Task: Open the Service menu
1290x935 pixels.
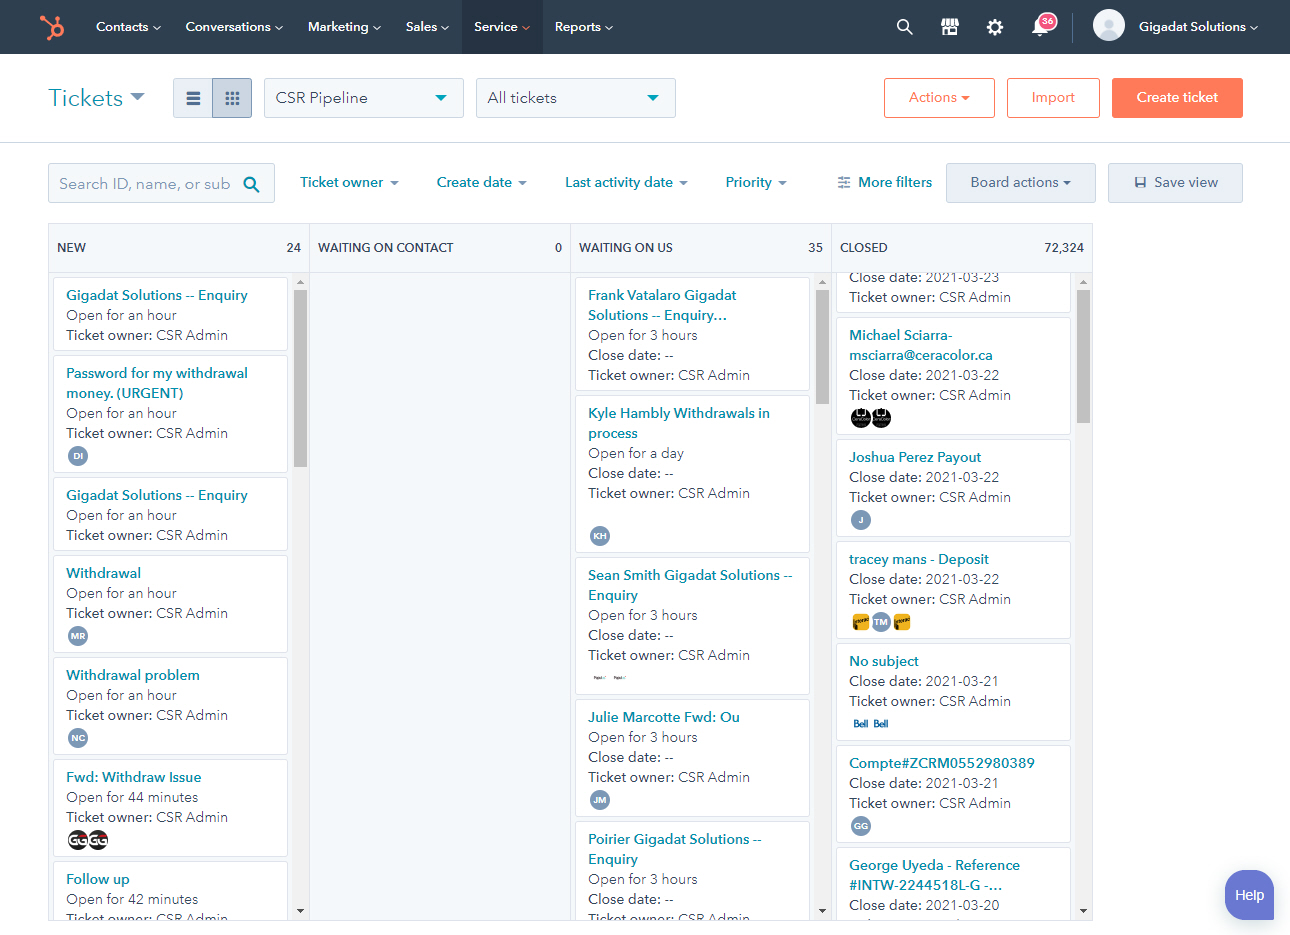Action: [502, 27]
